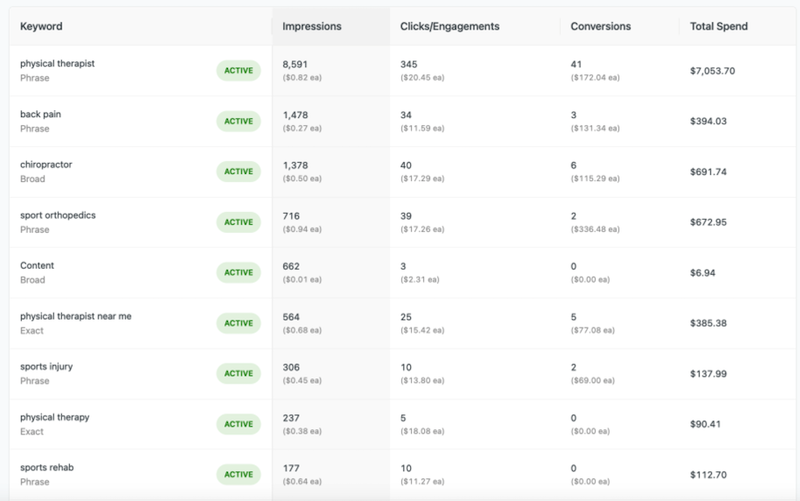This screenshot has width=800, height=501.
Task: Toggle ACTIVE badge for physical therapist keyword
Action: pos(238,70)
